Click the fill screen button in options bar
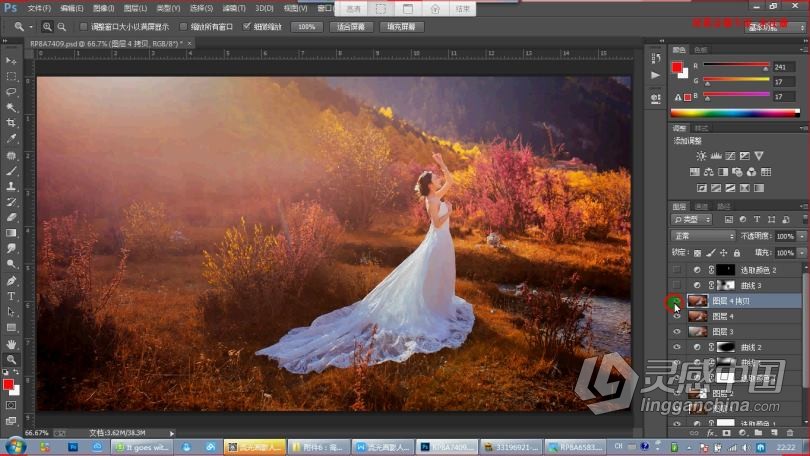Viewport: 810px width, 456px height. [401, 26]
